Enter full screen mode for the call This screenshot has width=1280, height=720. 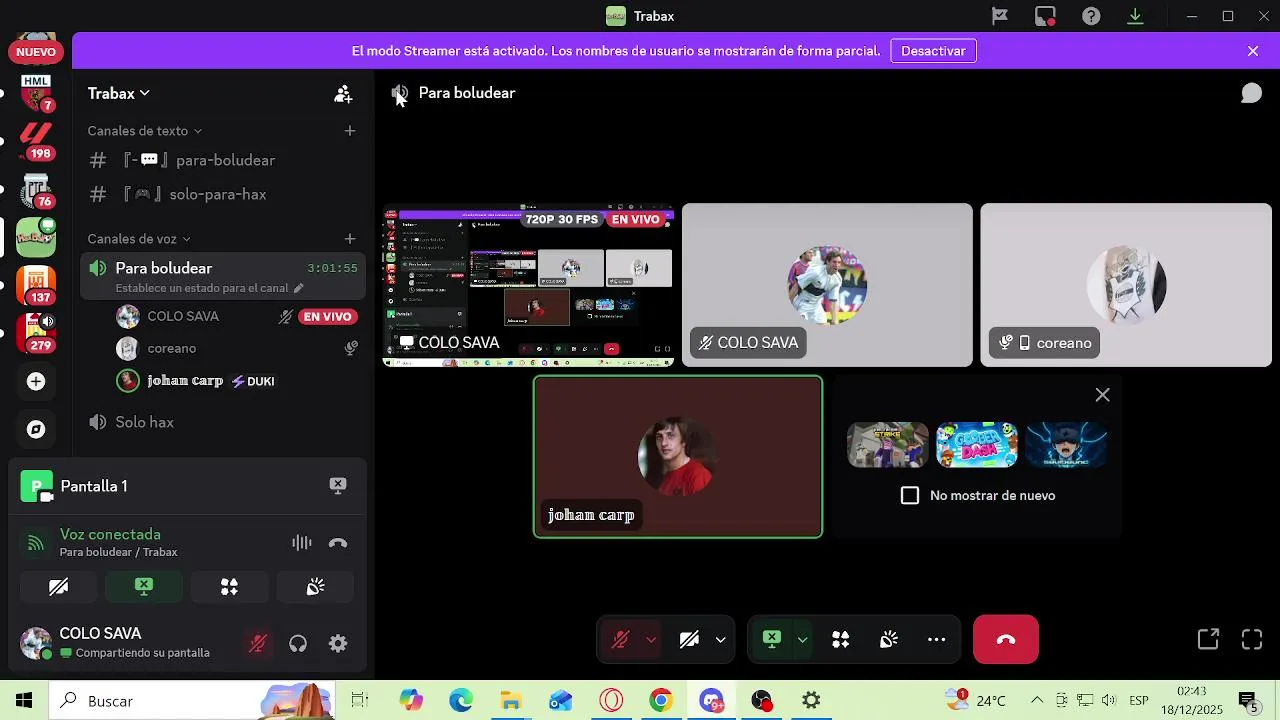pos(1252,640)
